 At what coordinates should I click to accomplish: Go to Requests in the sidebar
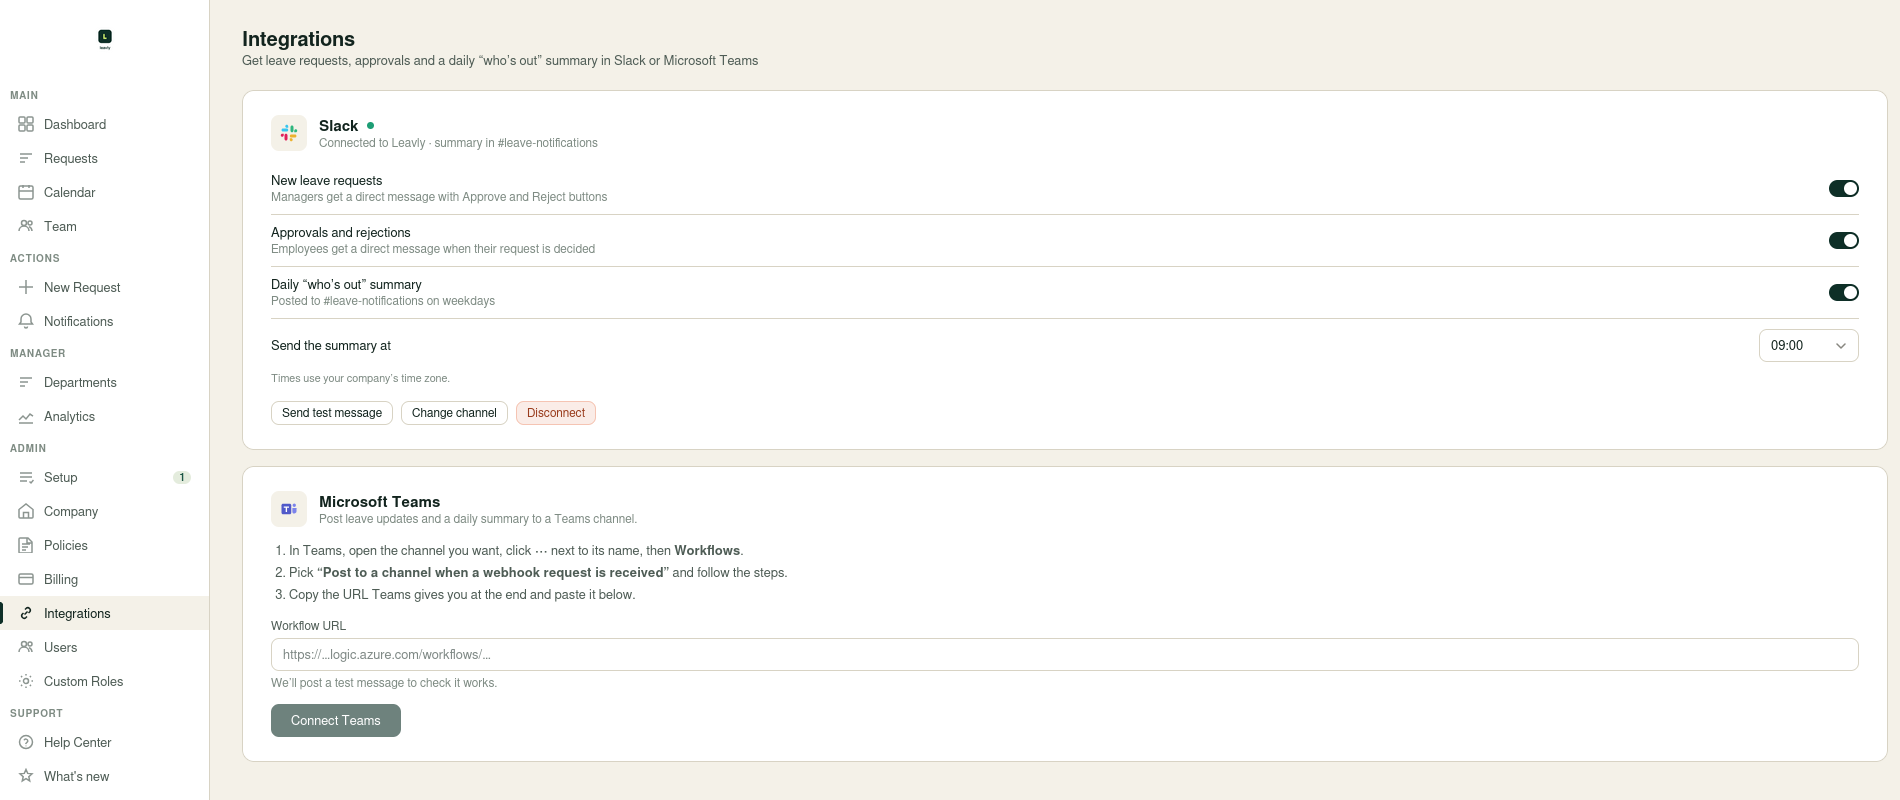click(x=105, y=158)
